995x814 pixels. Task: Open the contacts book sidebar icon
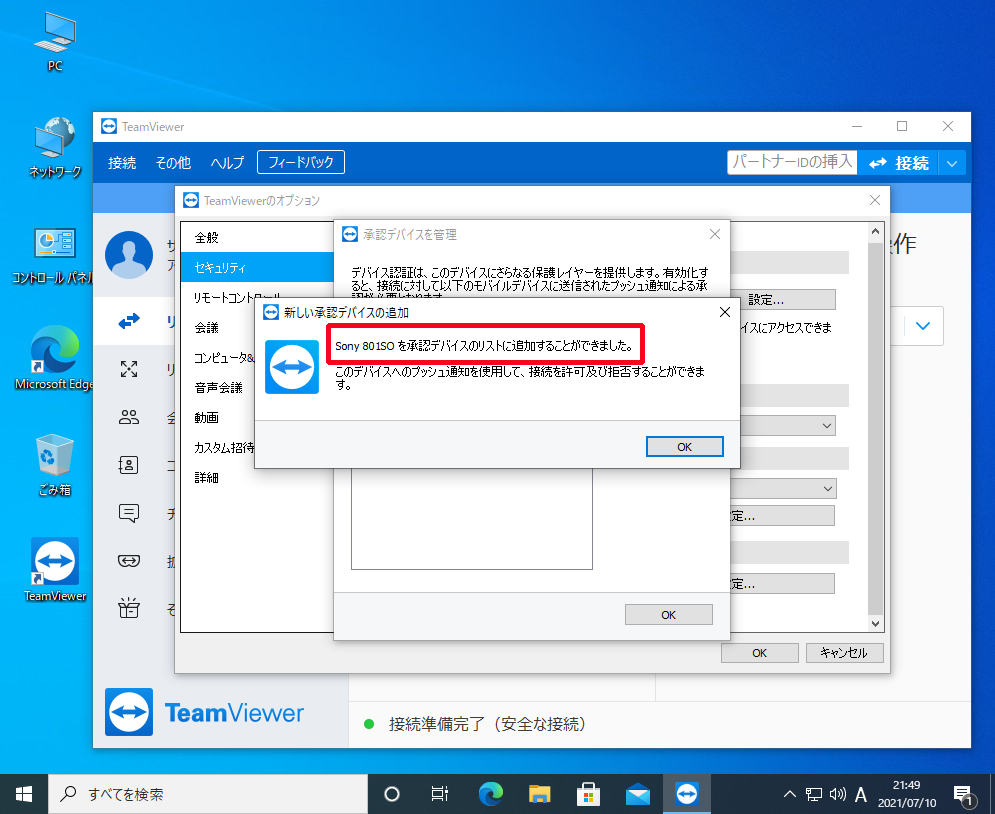pyautogui.click(x=129, y=465)
